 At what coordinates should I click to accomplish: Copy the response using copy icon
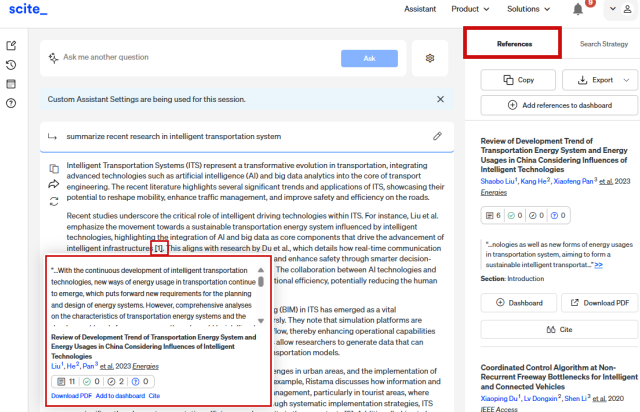[53, 166]
